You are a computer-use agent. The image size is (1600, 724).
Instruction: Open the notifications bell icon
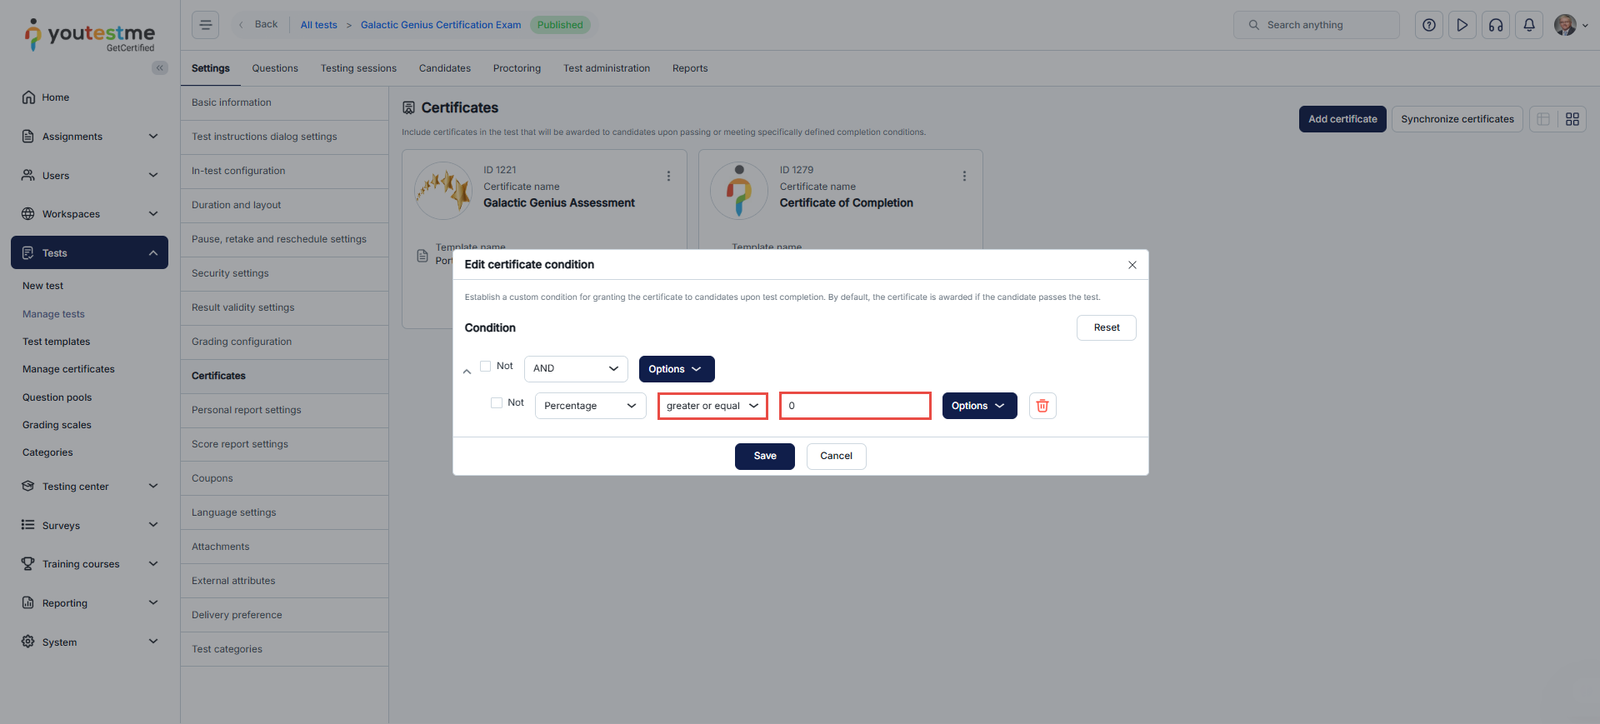click(1529, 25)
